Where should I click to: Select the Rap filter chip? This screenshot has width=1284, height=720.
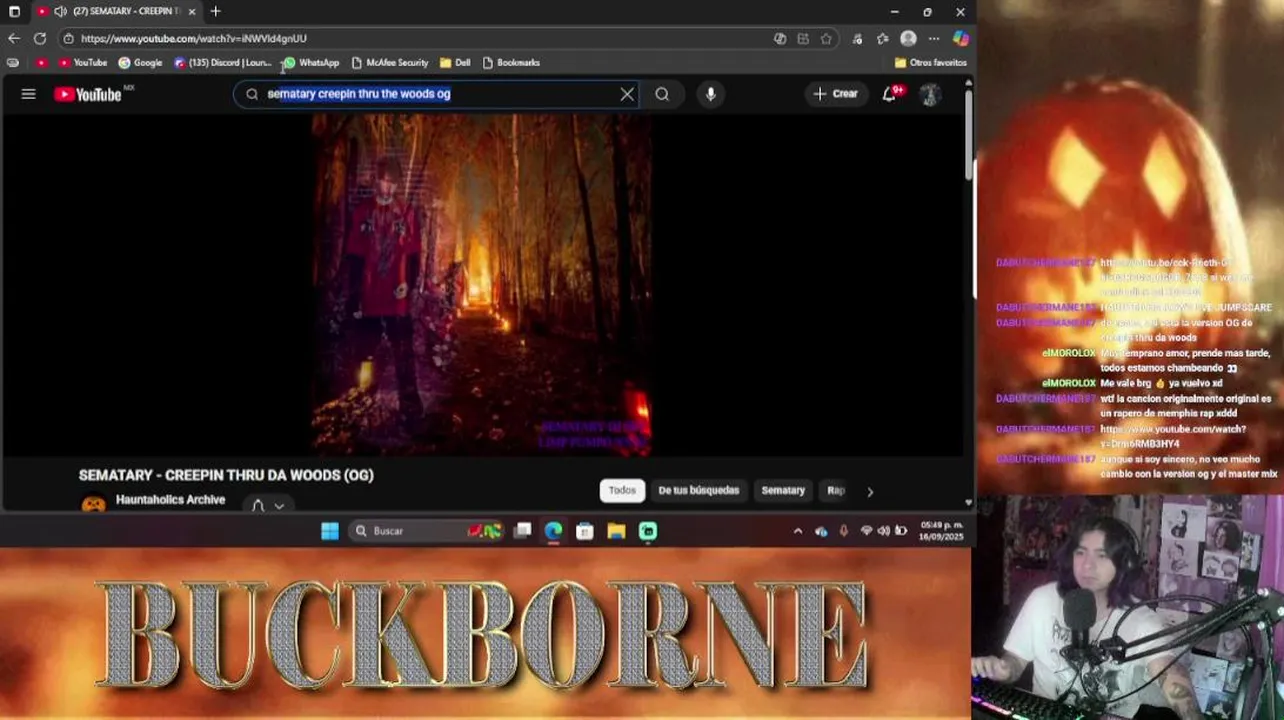click(836, 490)
